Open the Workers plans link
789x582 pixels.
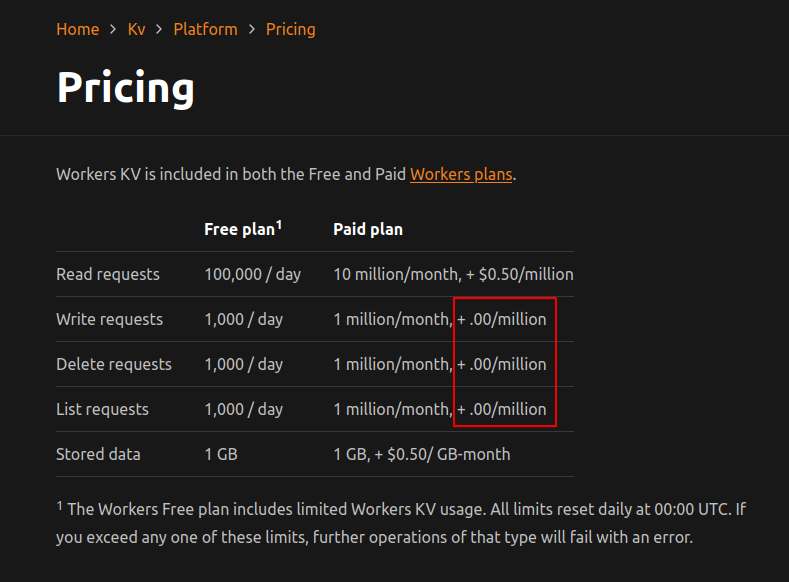pyautogui.click(x=461, y=174)
